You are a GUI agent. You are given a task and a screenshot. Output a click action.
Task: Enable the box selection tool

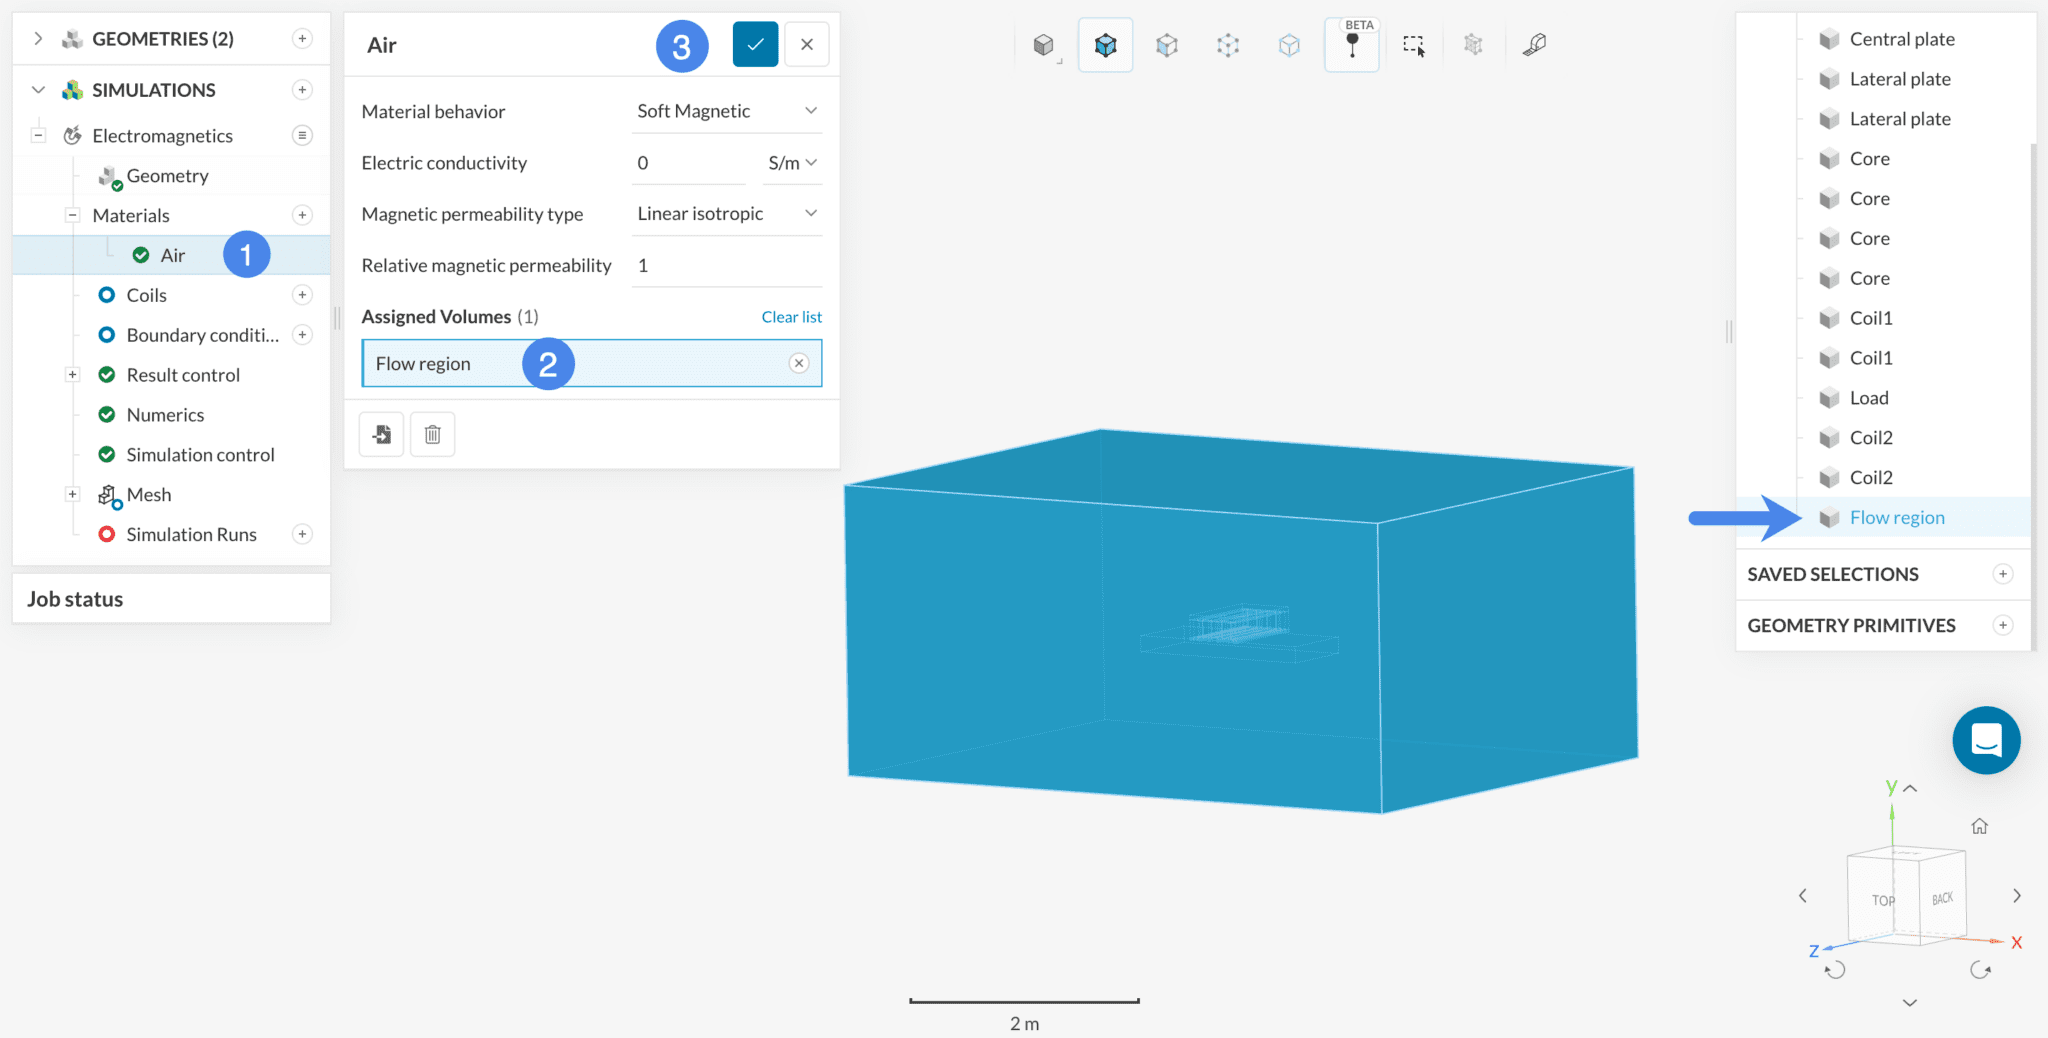click(x=1413, y=44)
